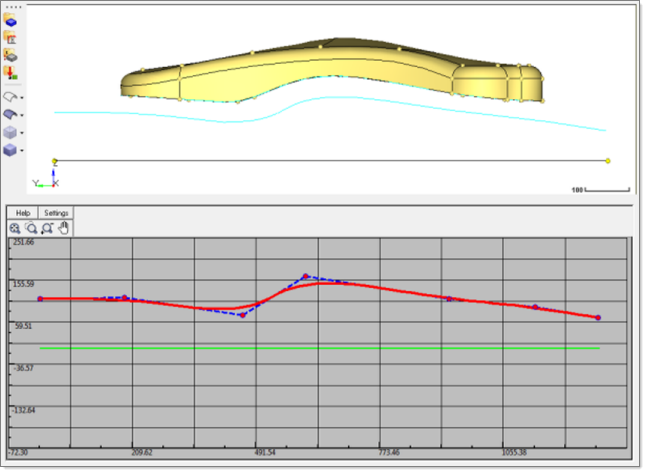This screenshot has height=473, width=646.
Task: Click the top blue part folder icon
Action: click(11, 20)
